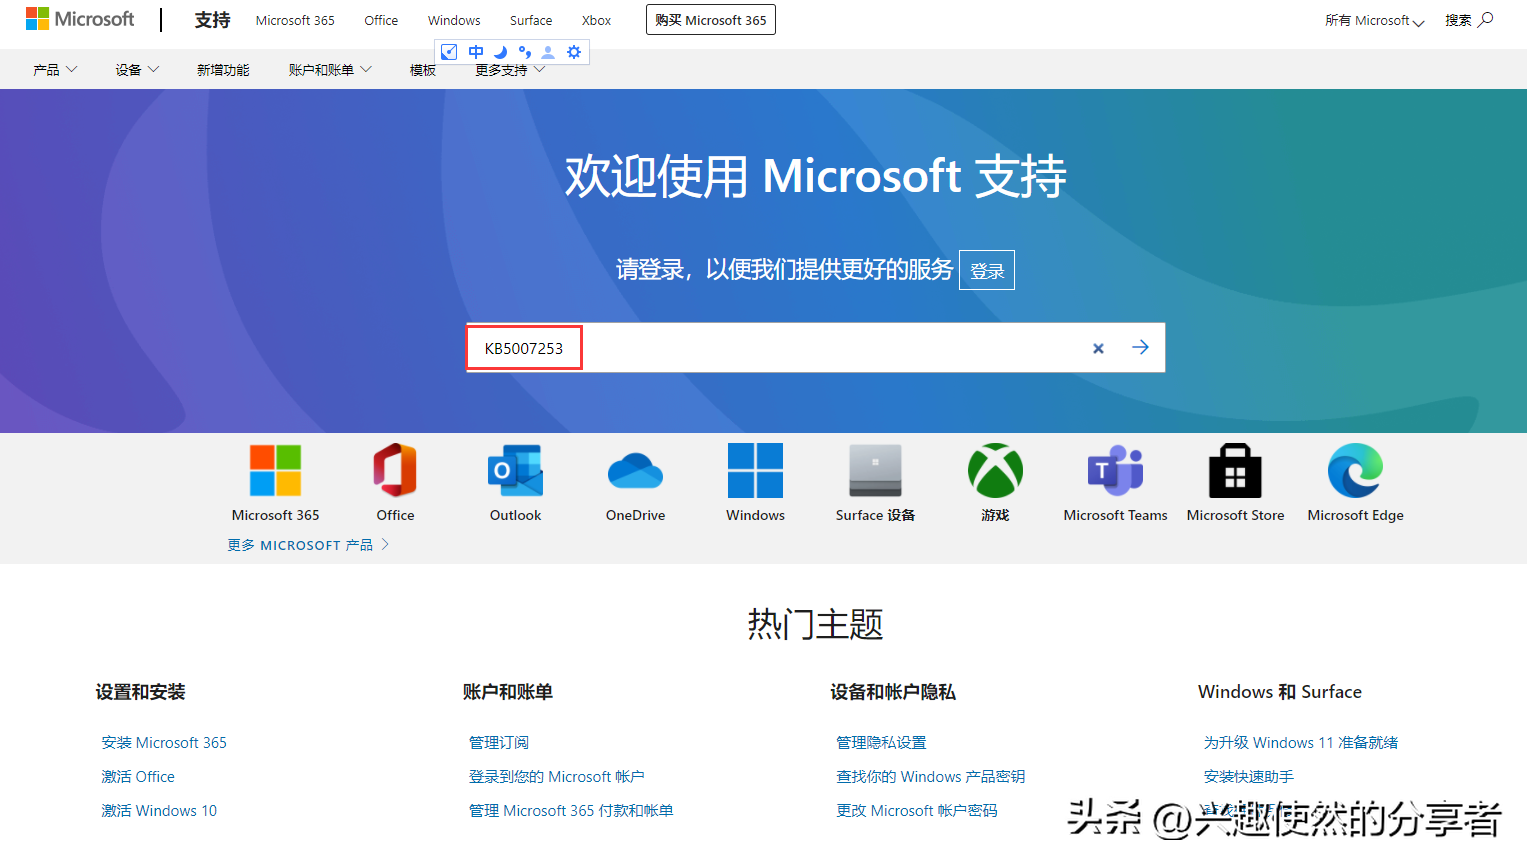Open the 激活 Windows 10 link

159,811
